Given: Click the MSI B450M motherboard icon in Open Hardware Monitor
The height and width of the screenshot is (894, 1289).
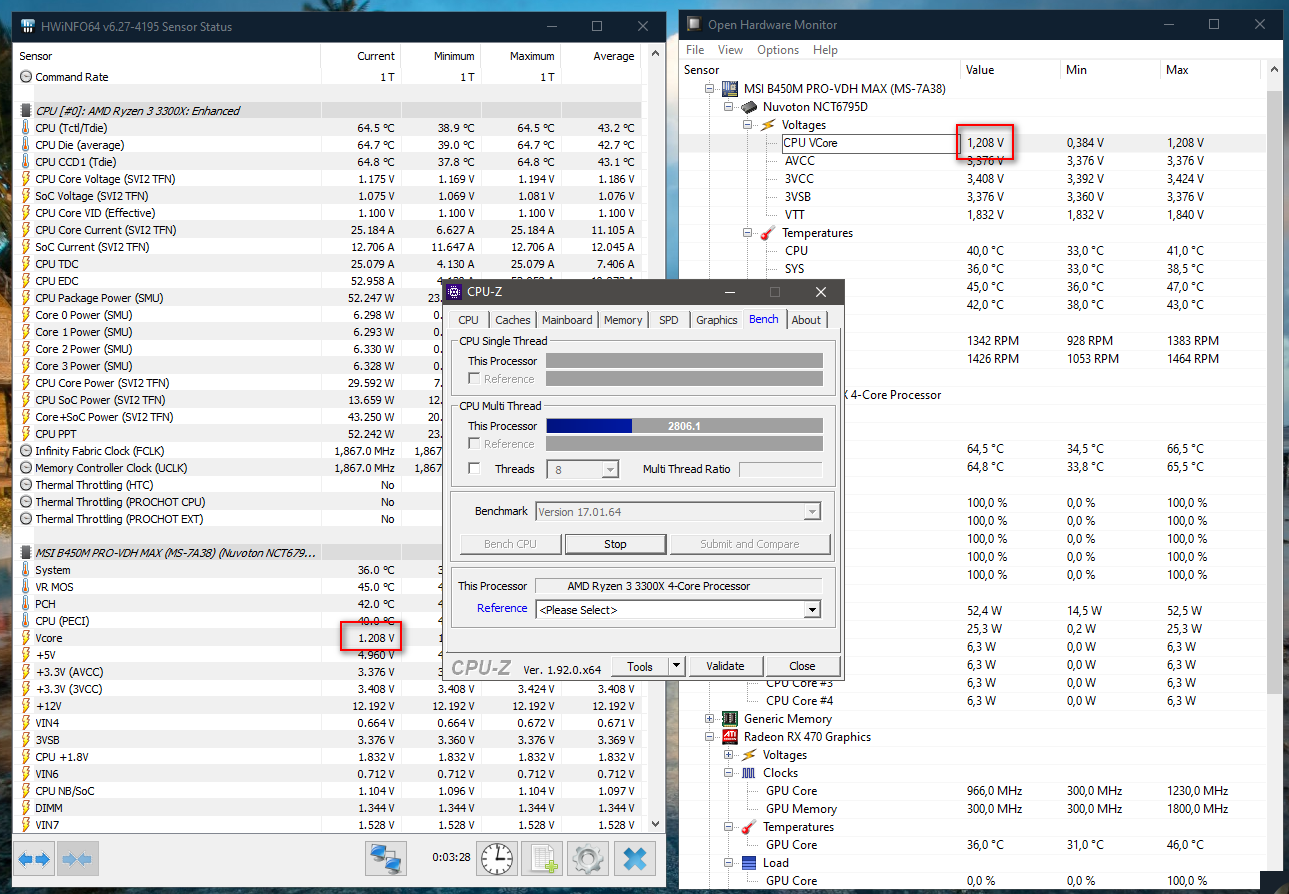Looking at the screenshot, I should pos(729,89).
